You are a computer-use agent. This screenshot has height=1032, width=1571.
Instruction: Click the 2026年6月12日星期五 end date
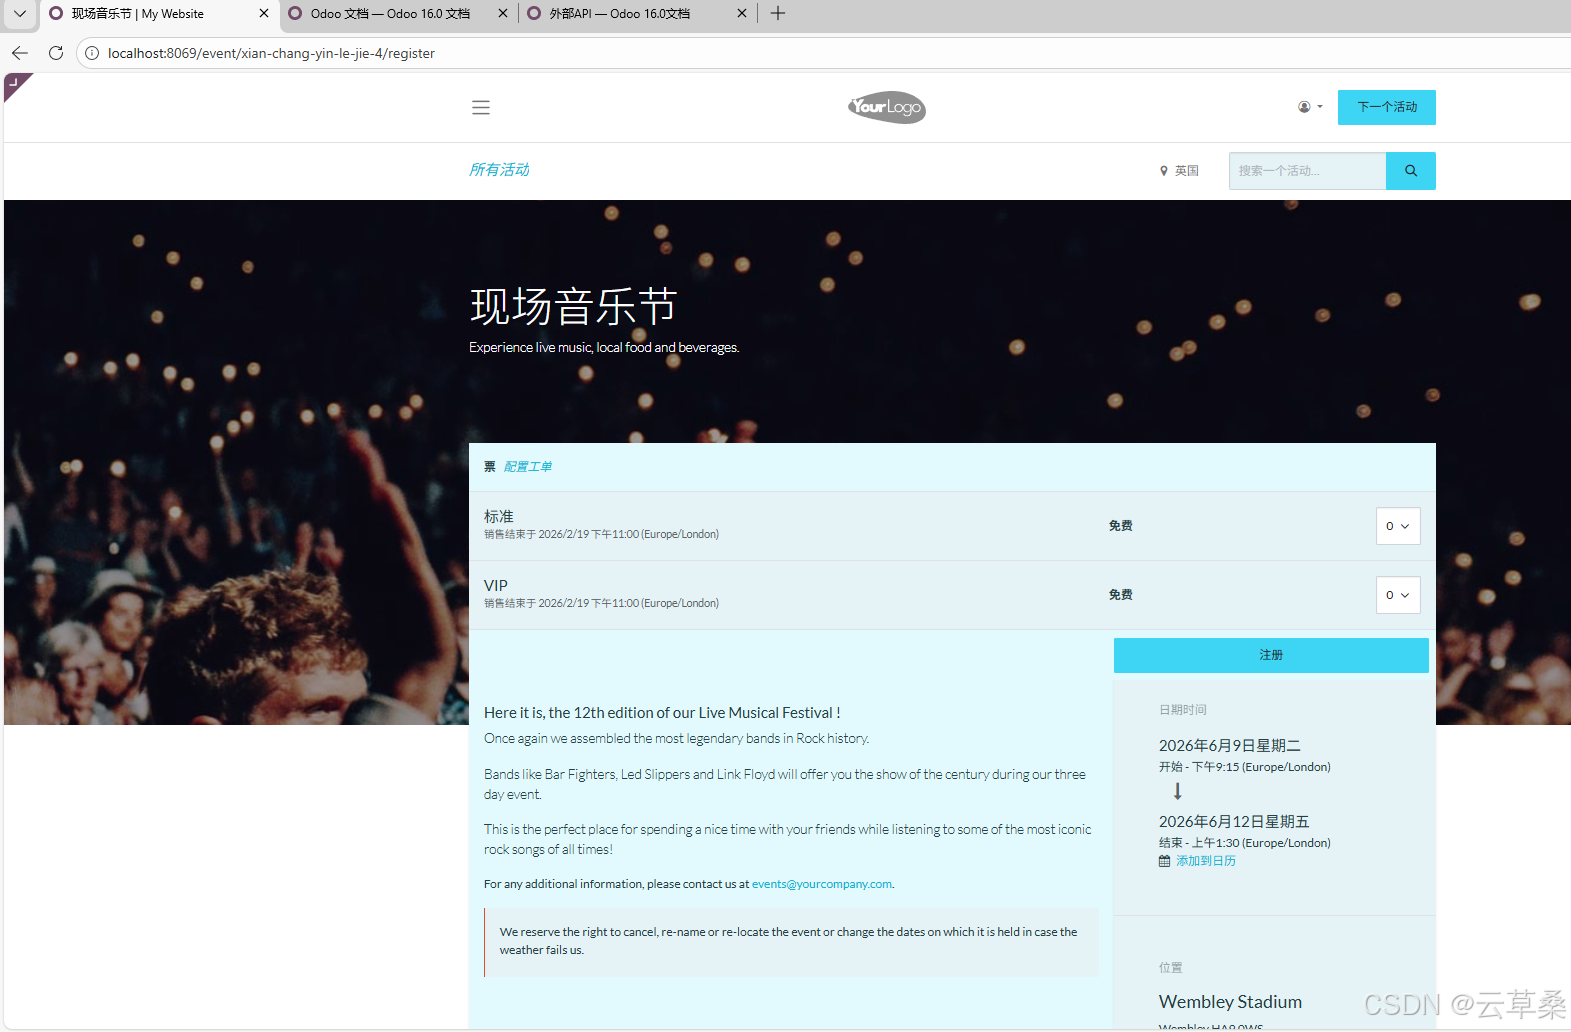[1234, 822]
